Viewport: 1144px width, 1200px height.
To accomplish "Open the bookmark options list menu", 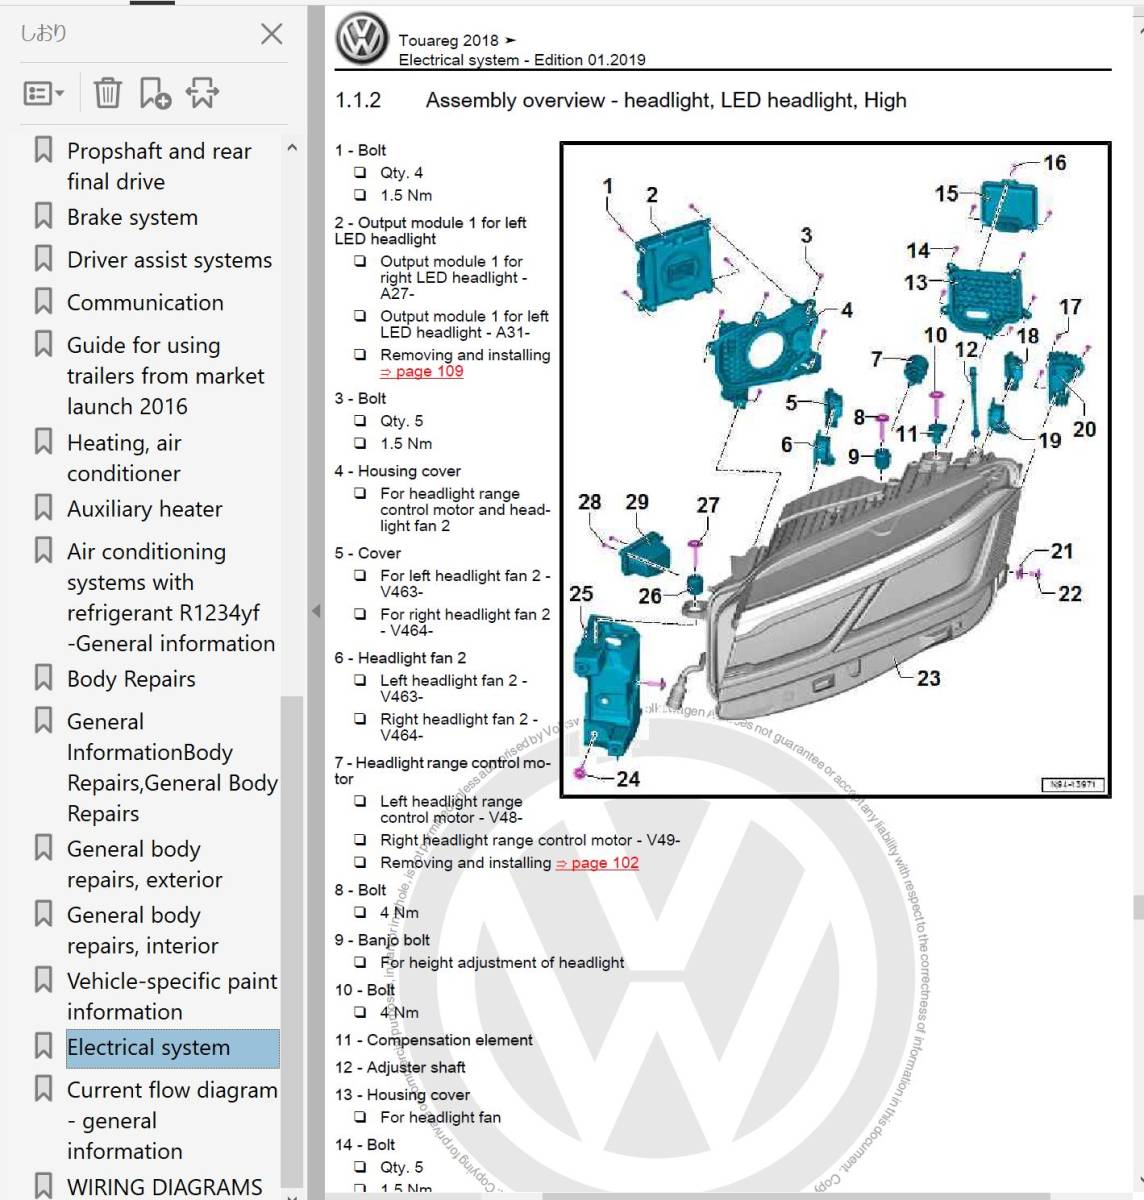I will click(43, 94).
